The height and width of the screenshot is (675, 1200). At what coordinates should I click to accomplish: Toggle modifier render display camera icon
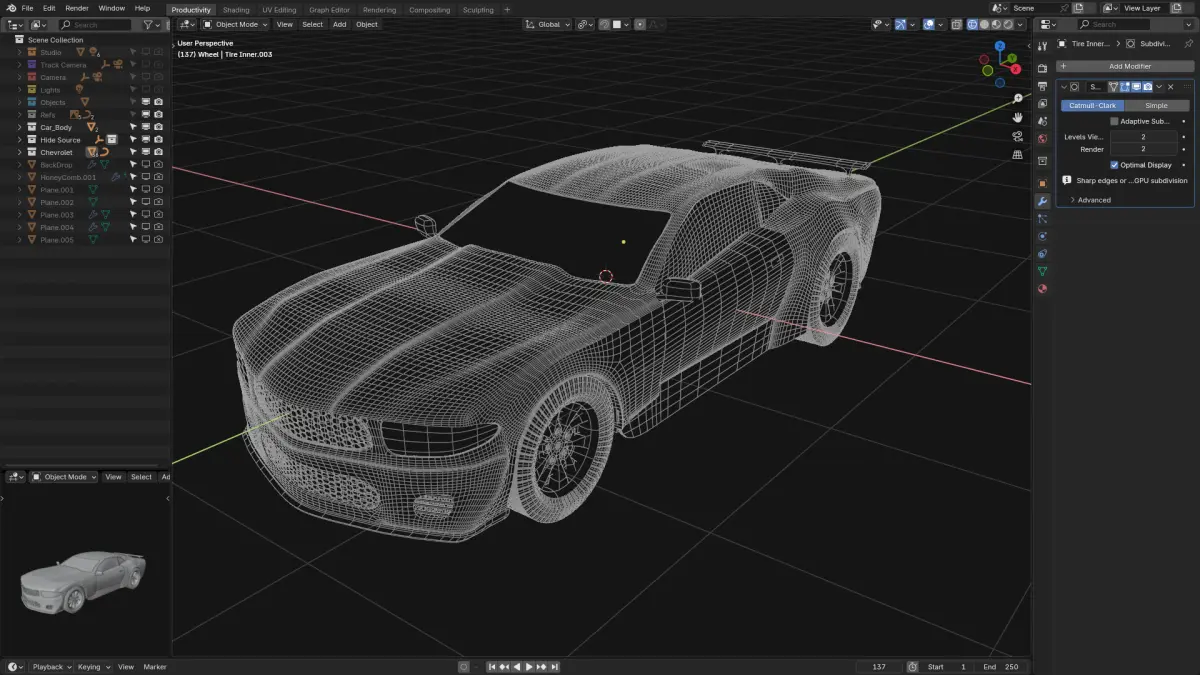1148,87
